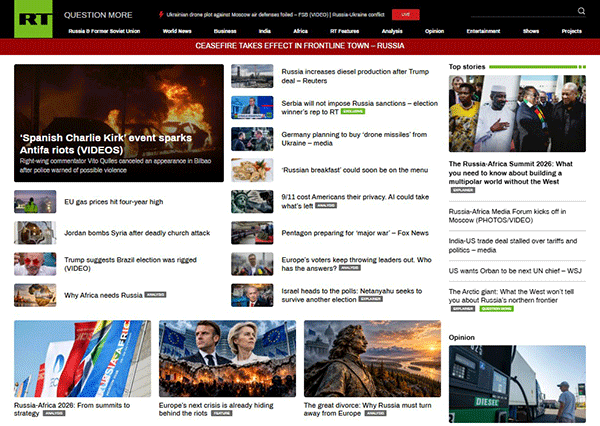The width and height of the screenshot is (600, 426).
Task: Open Trump Brazil election thumbnail
Action: [x=35, y=264]
